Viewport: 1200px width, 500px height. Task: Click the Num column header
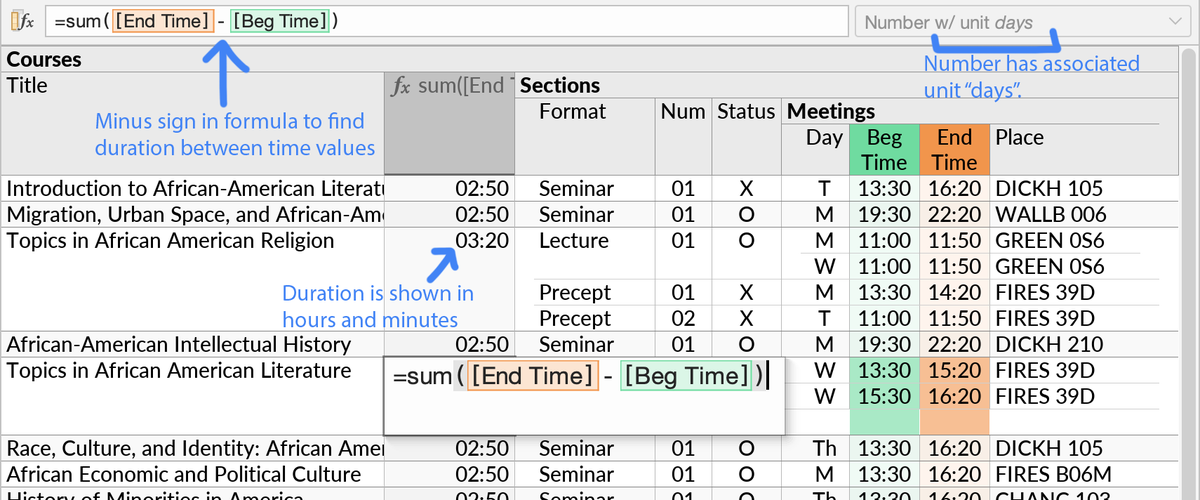click(683, 112)
